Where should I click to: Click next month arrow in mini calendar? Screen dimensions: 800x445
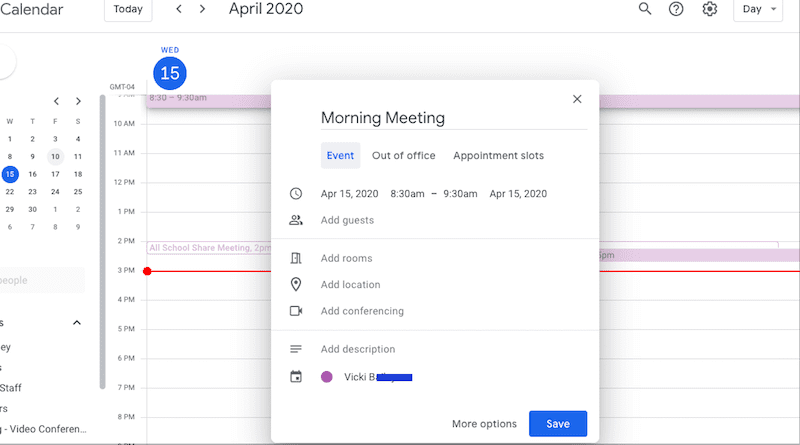[x=78, y=101]
